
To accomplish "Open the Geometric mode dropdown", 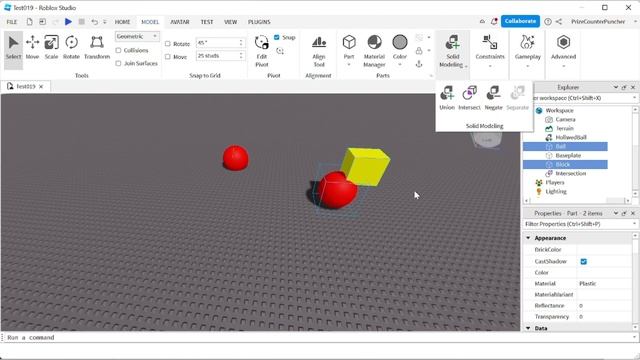I will (x=137, y=36).
